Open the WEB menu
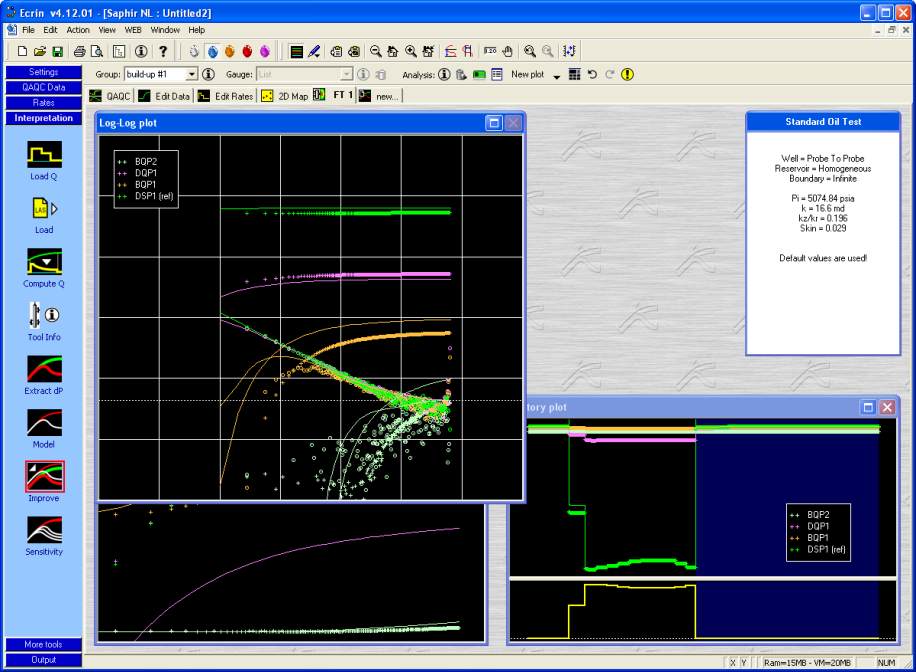The image size is (916, 672). click(133, 30)
